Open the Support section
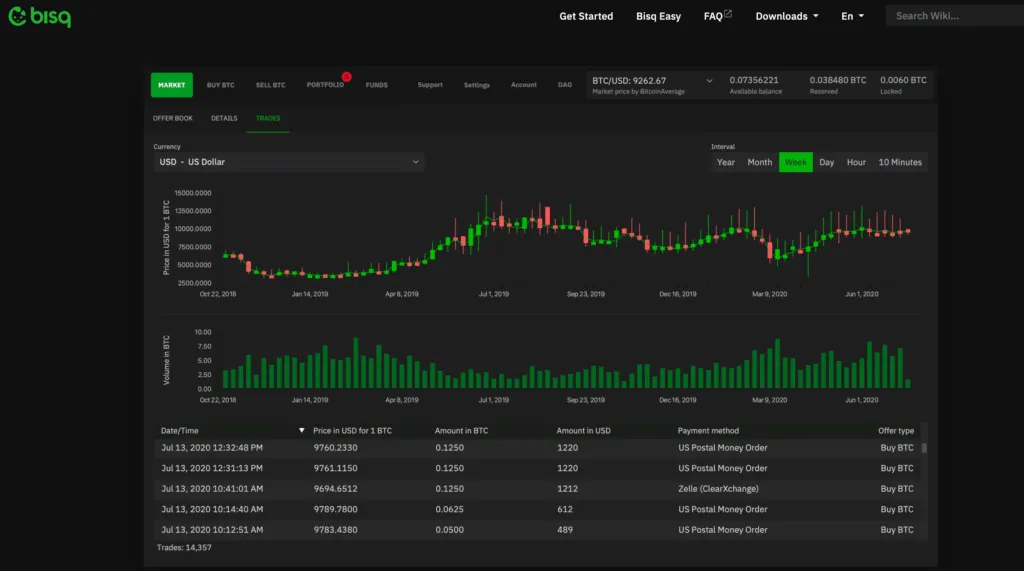Screen dimensions: 1024x571 pyautogui.click(x=430, y=85)
